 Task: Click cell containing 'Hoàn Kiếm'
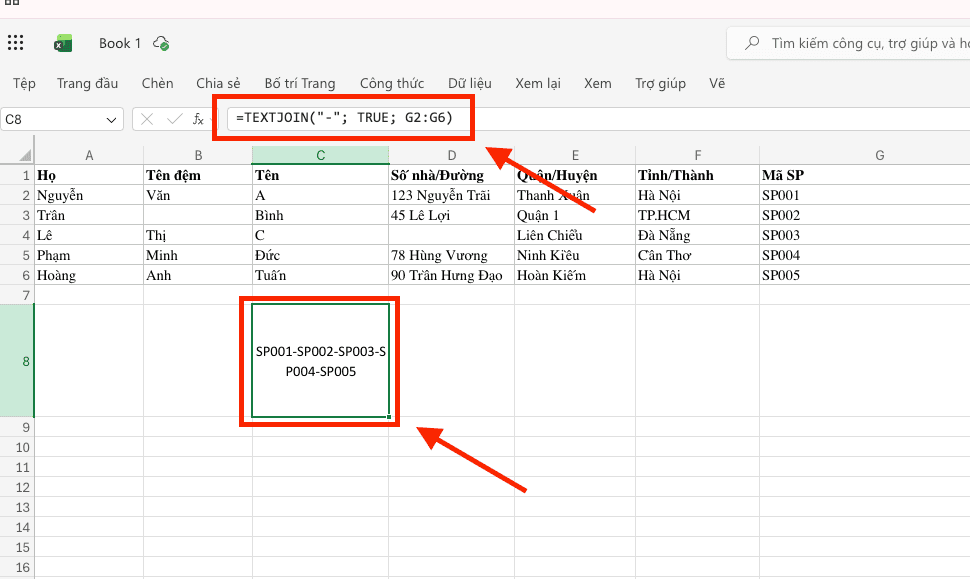[575, 275]
